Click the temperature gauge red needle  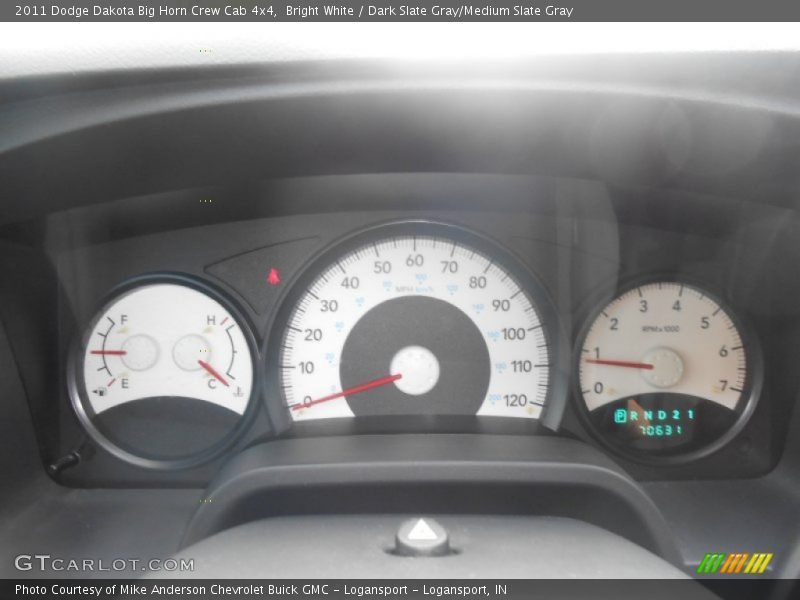(x=213, y=373)
